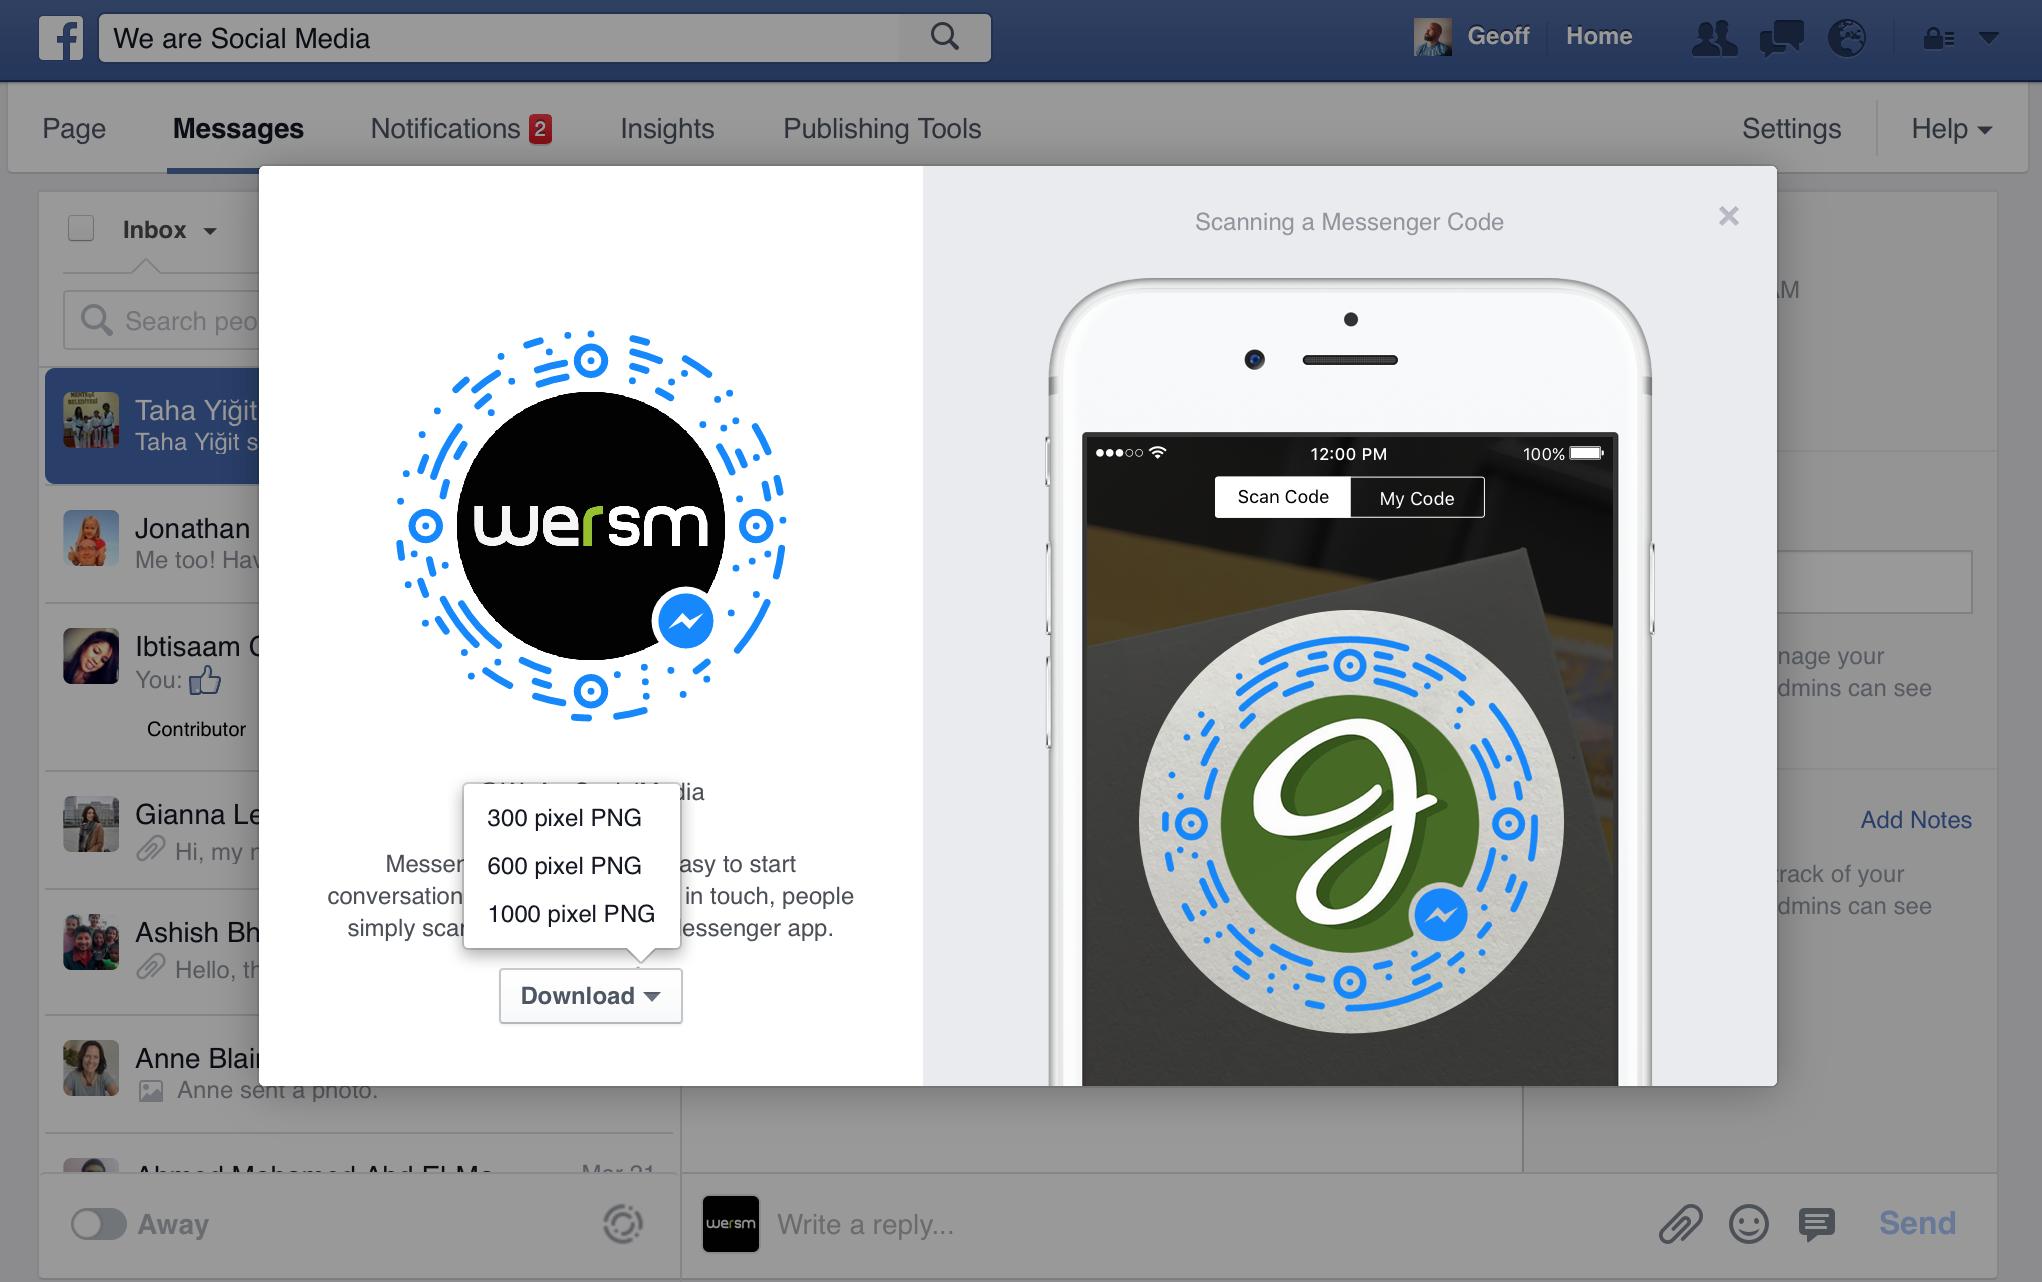Screen dimensions: 2042x1282
Task: Check the Inbox select-all checkbox
Action: (80, 229)
